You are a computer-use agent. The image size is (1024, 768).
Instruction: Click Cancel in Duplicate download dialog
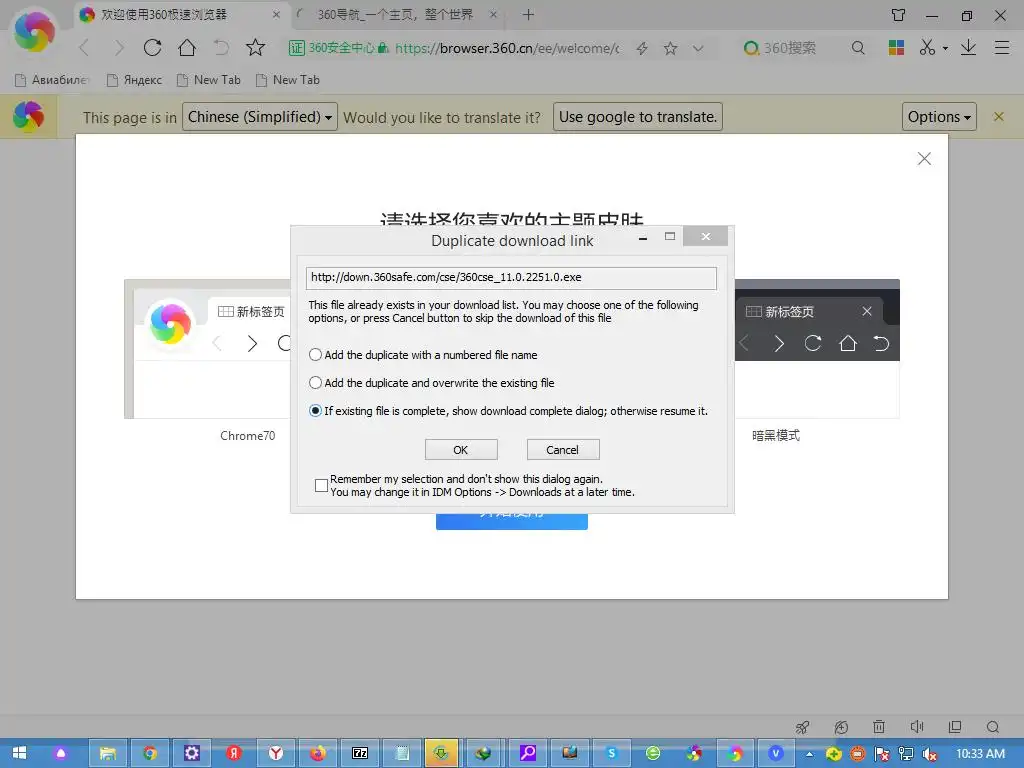click(563, 449)
